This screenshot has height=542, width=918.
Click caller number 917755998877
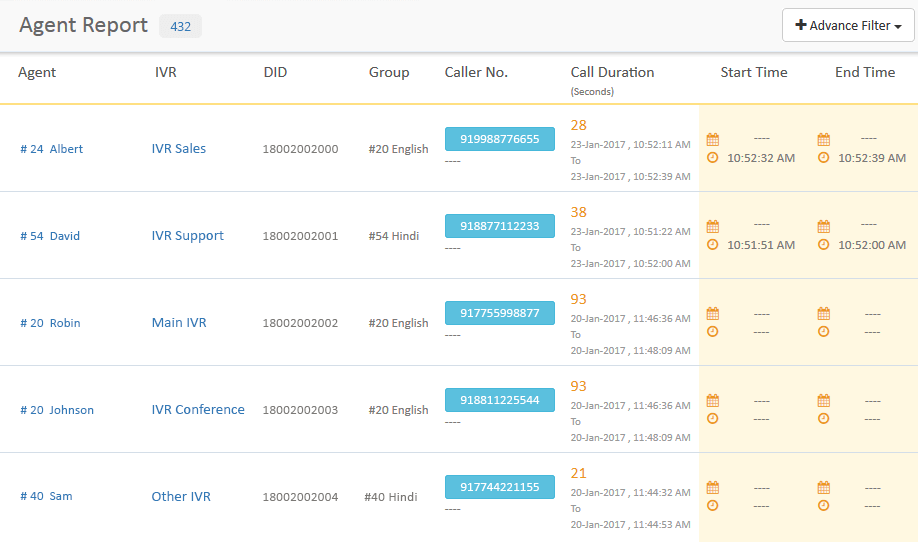pyautogui.click(x=499, y=313)
